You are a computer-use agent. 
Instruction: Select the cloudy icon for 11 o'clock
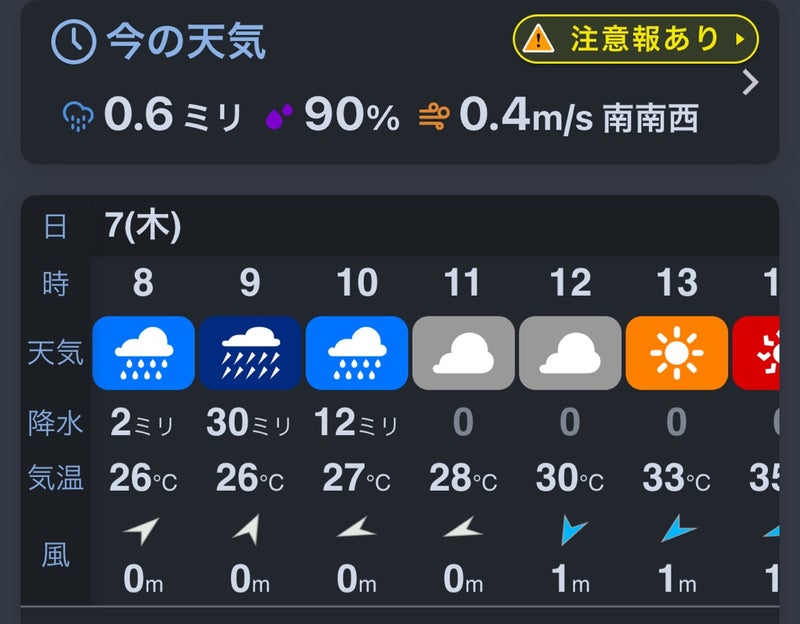[x=463, y=353]
